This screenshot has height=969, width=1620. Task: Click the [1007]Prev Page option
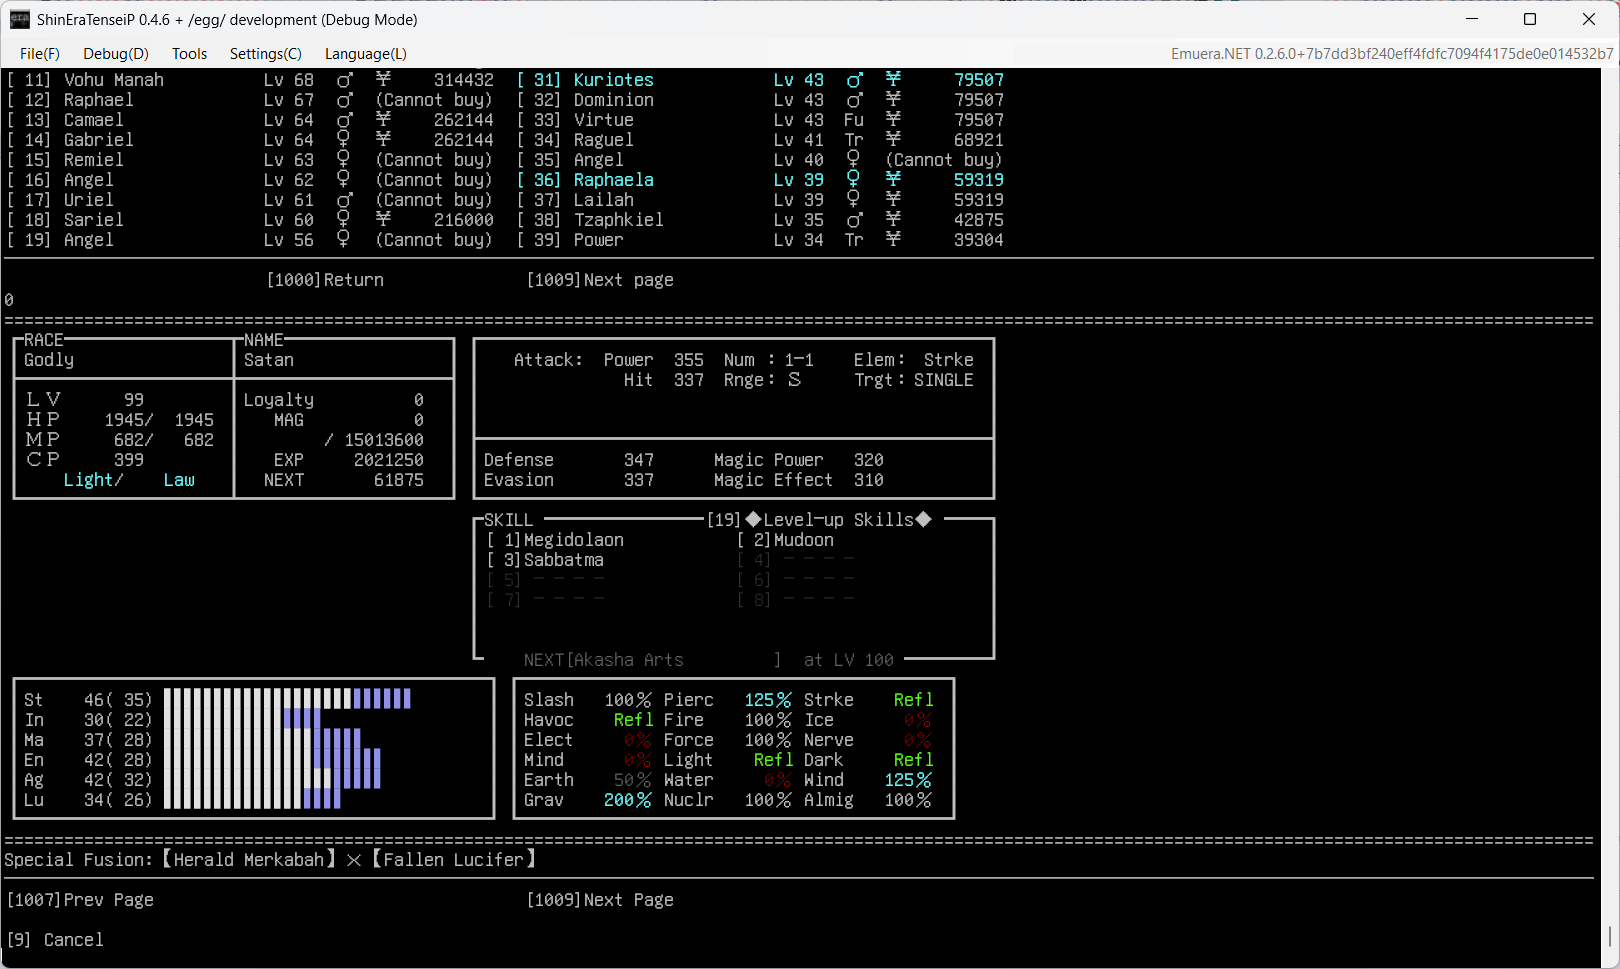(x=80, y=900)
